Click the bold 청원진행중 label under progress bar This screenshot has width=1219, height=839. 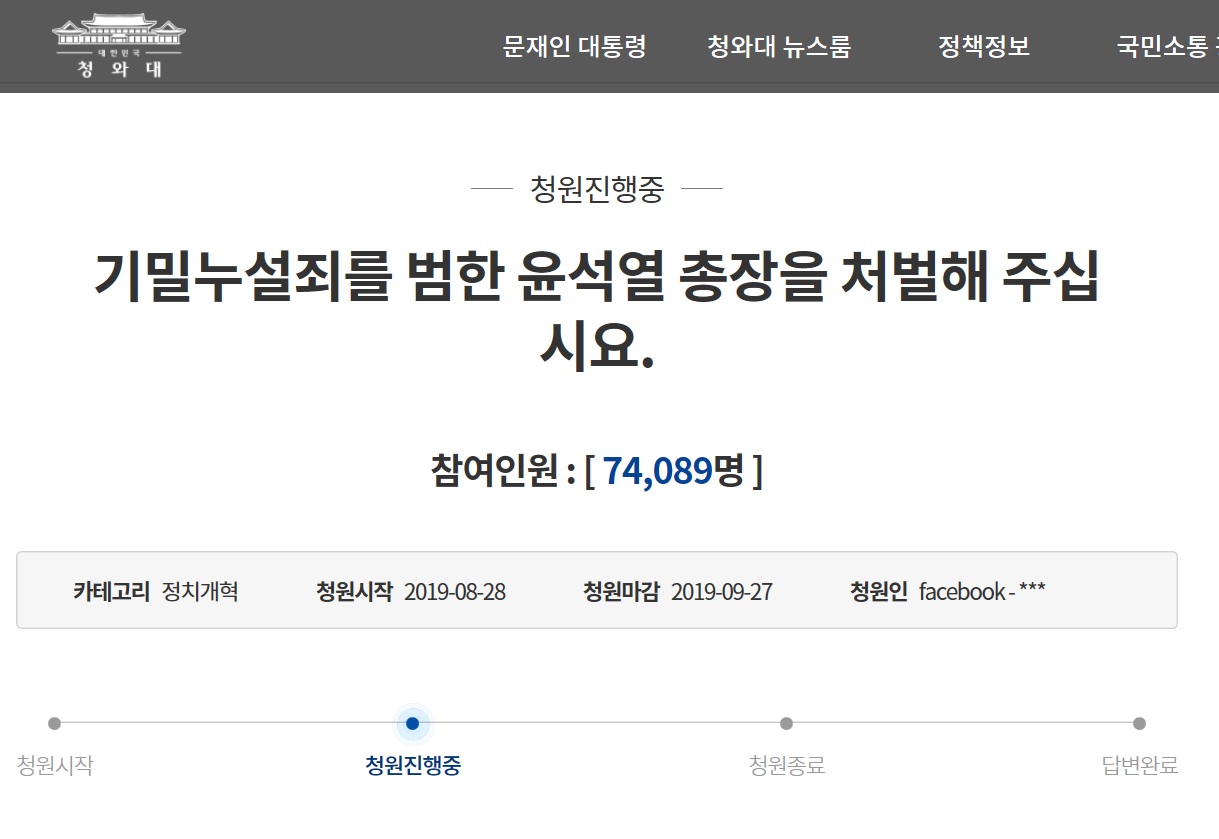[413, 766]
